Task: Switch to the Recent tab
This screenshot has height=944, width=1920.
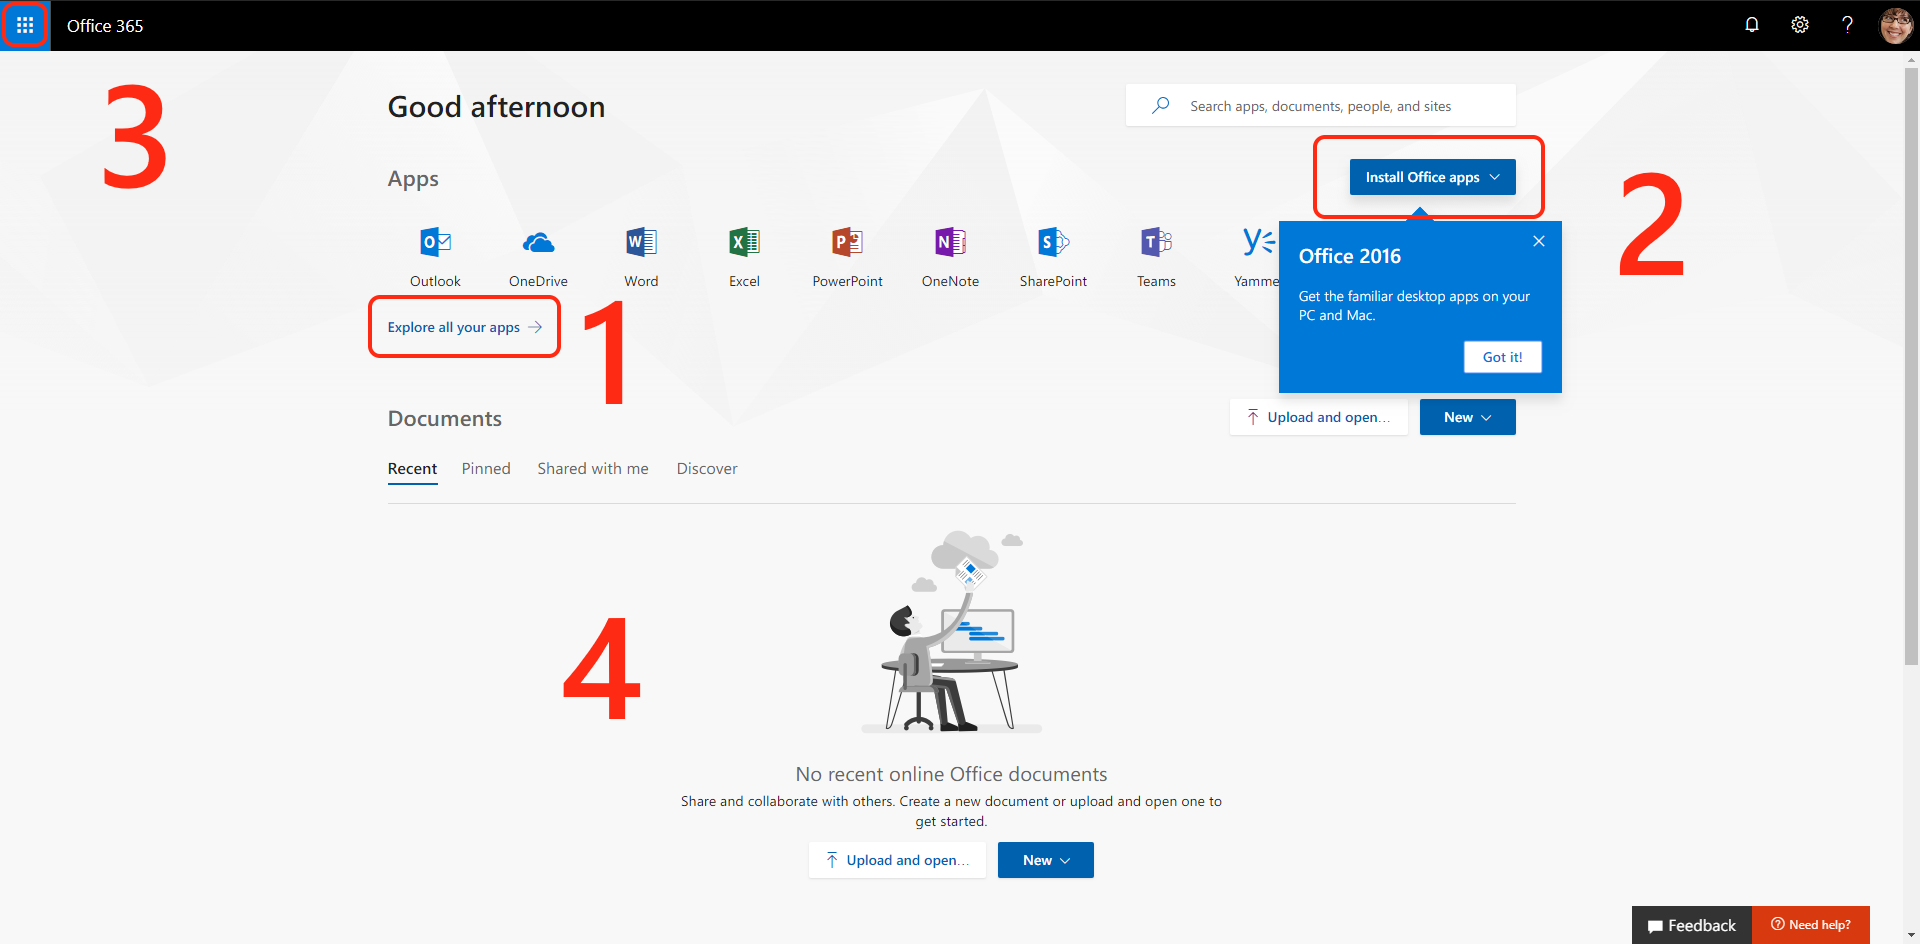Action: pos(412,468)
